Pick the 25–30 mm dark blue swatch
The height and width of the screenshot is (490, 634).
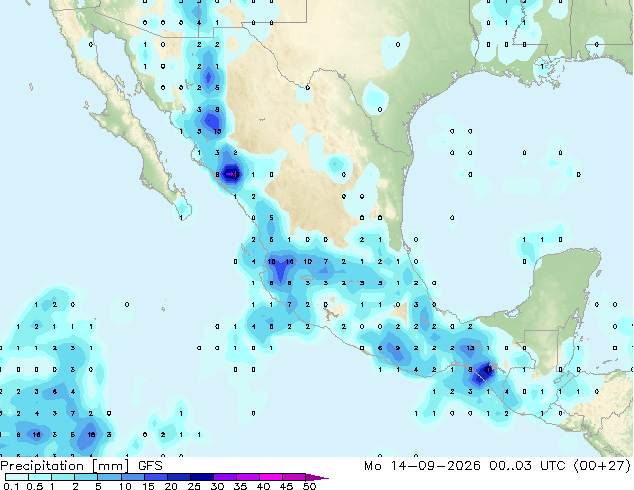pyautogui.click(x=202, y=477)
